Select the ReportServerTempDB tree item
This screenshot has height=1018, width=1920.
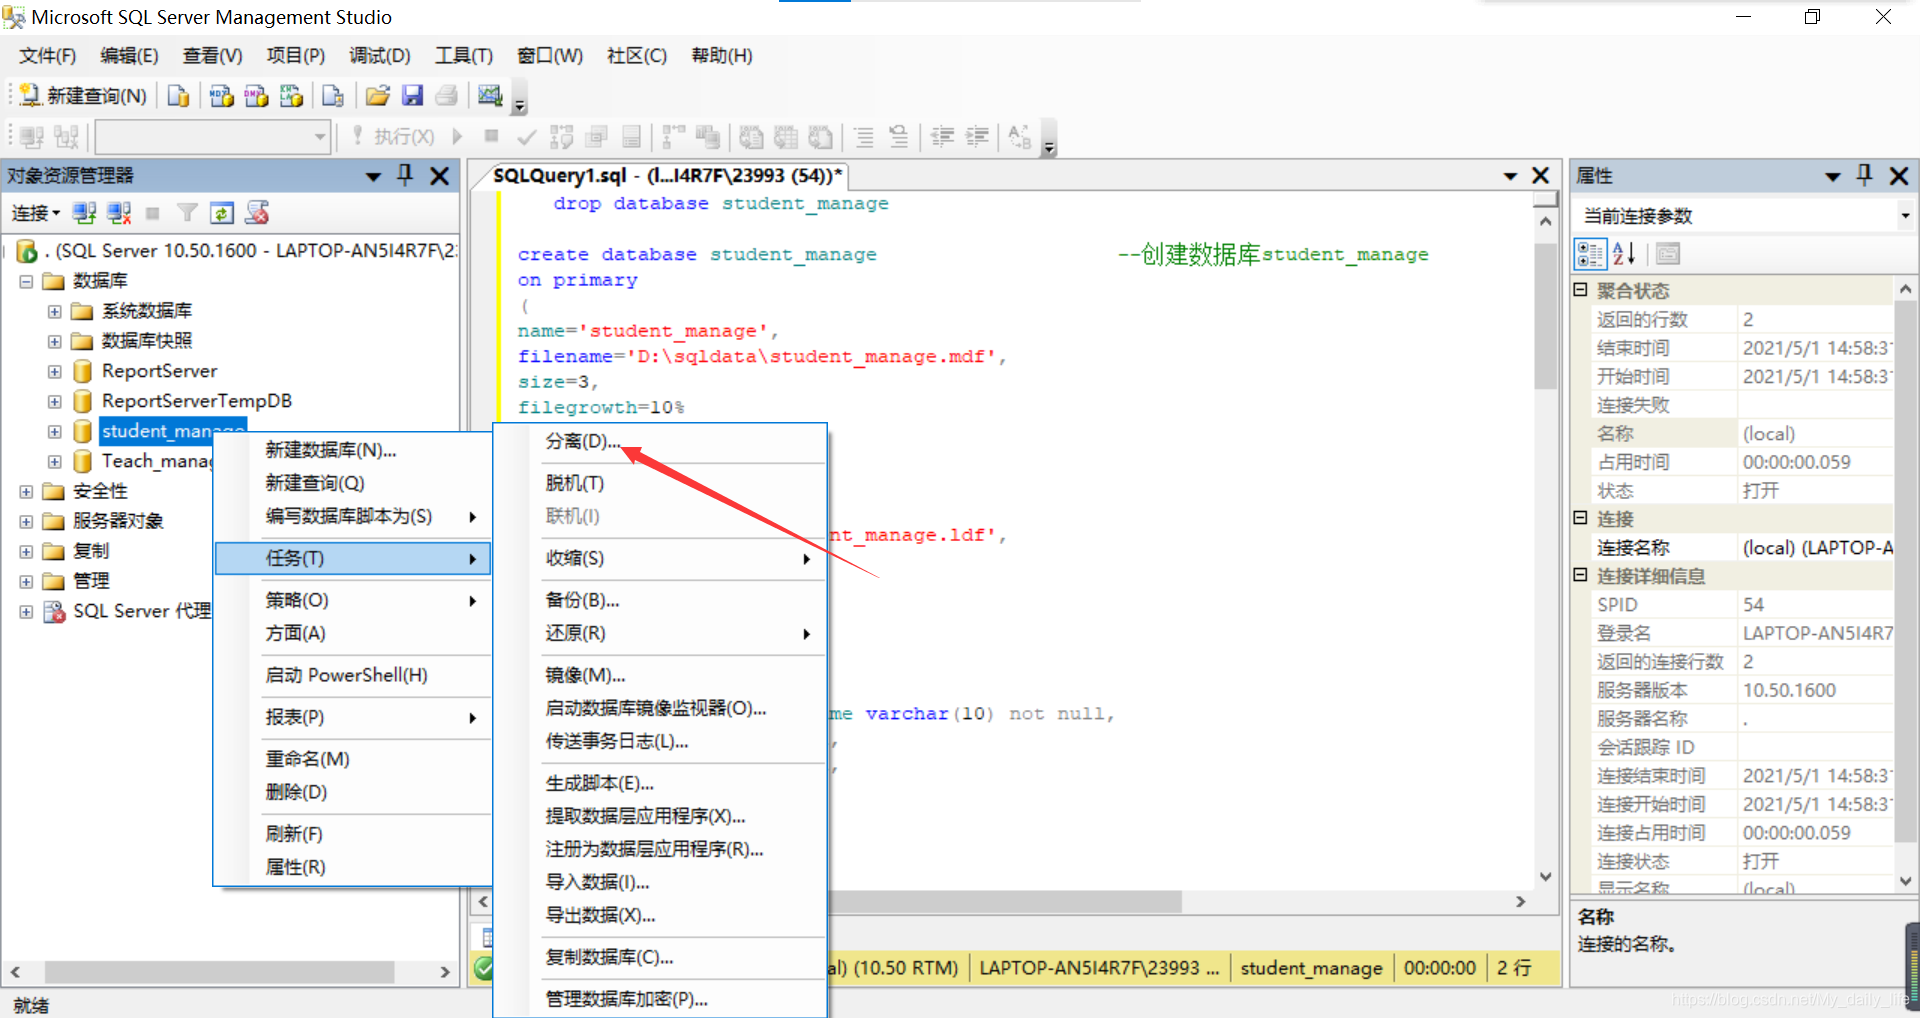196,401
